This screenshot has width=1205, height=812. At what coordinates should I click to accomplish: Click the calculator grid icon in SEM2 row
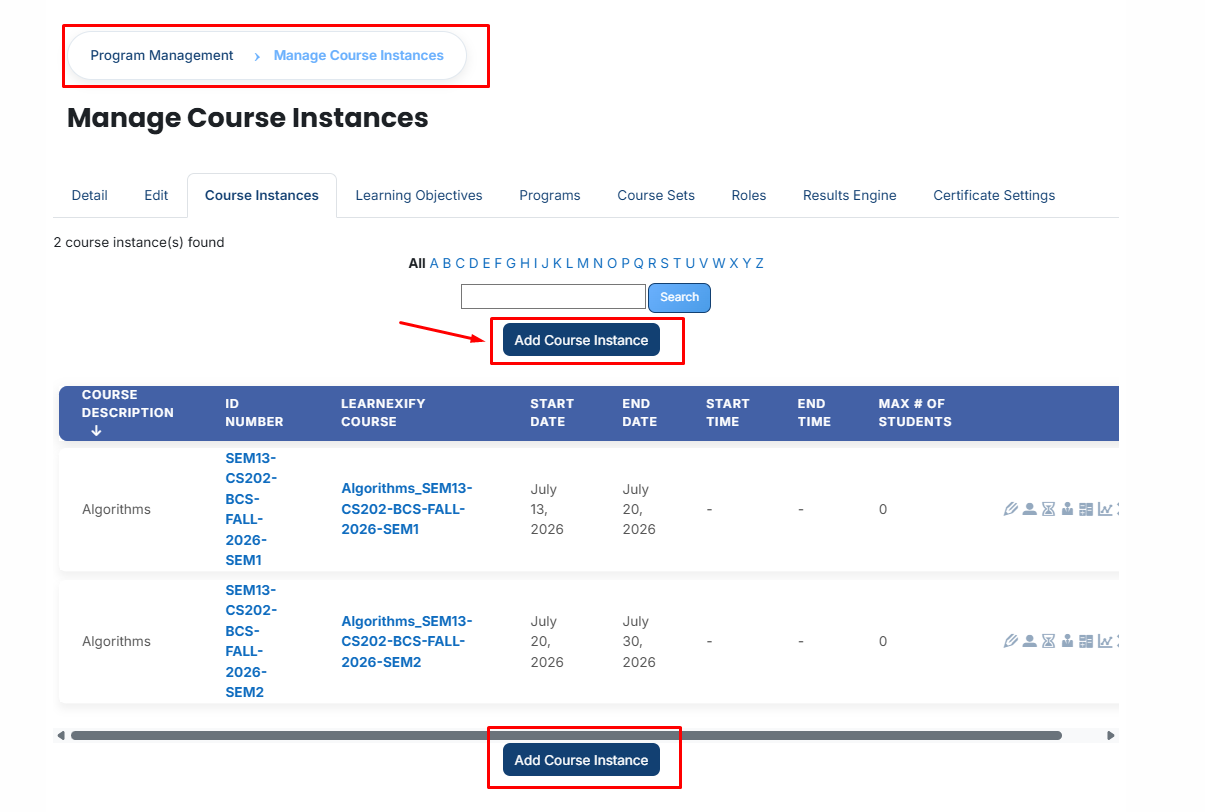(1086, 641)
